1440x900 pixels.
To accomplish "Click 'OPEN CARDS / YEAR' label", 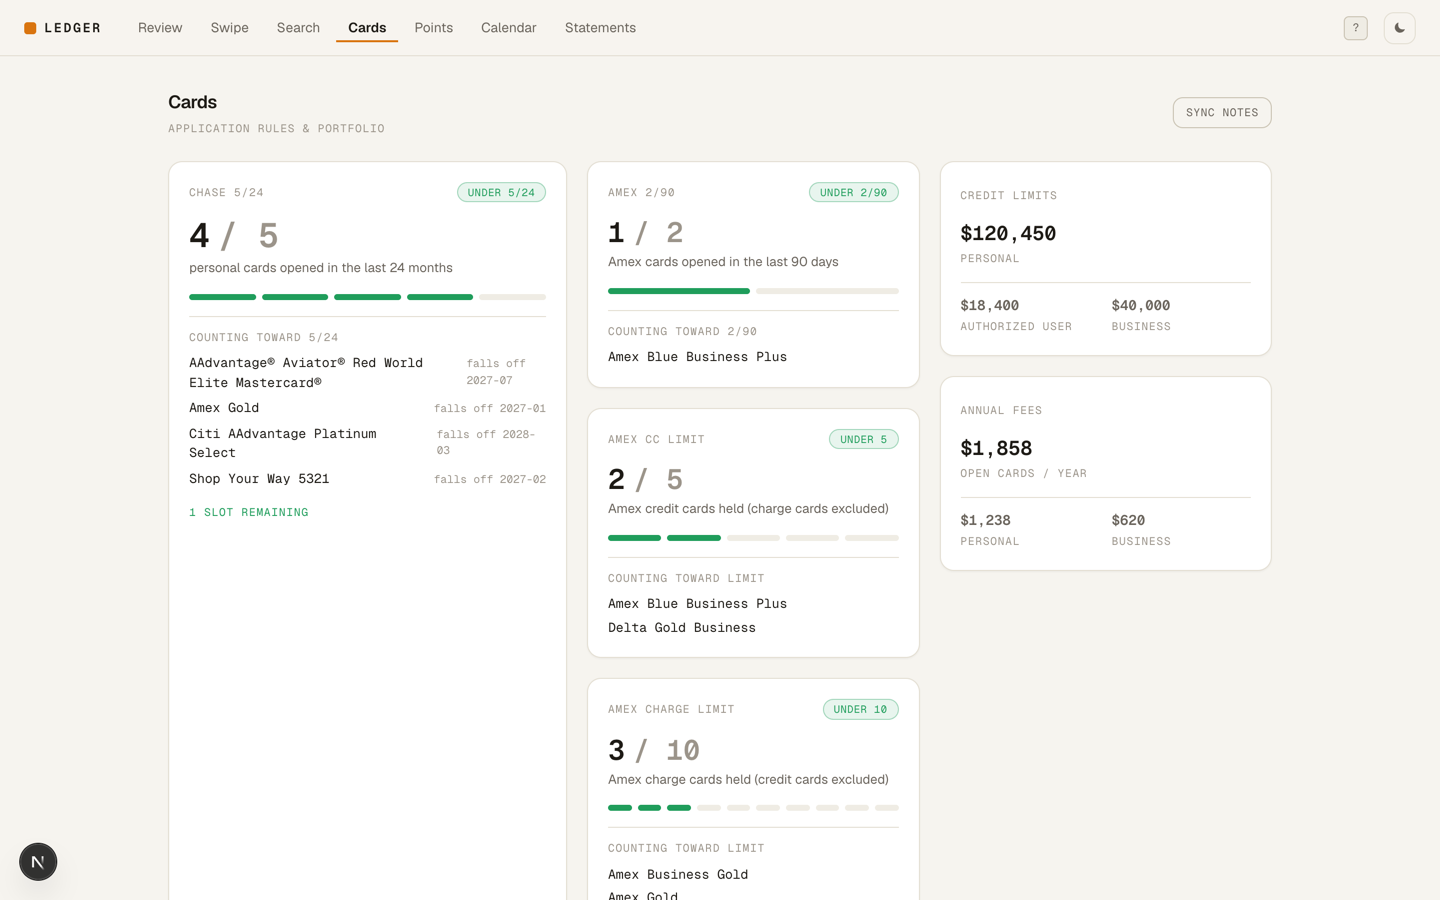I will (1023, 474).
